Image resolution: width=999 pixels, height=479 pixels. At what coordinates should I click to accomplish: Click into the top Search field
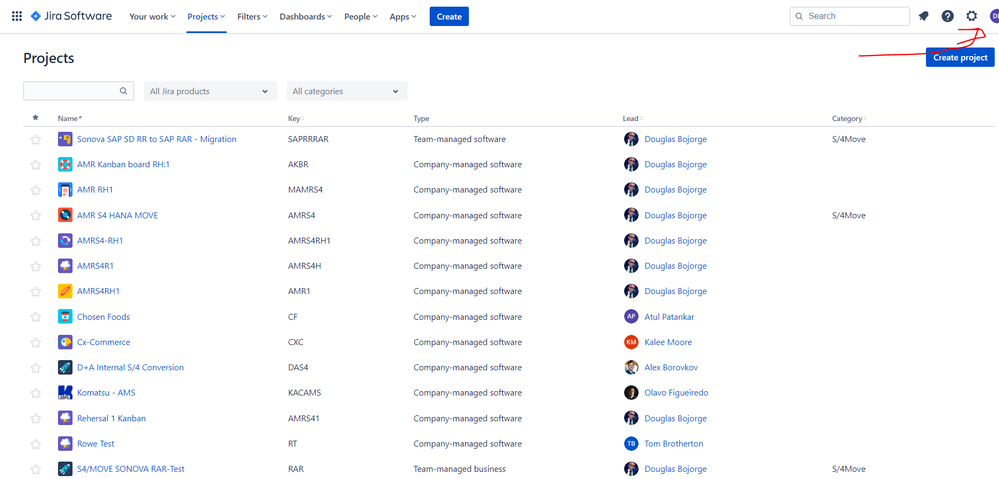tap(850, 16)
